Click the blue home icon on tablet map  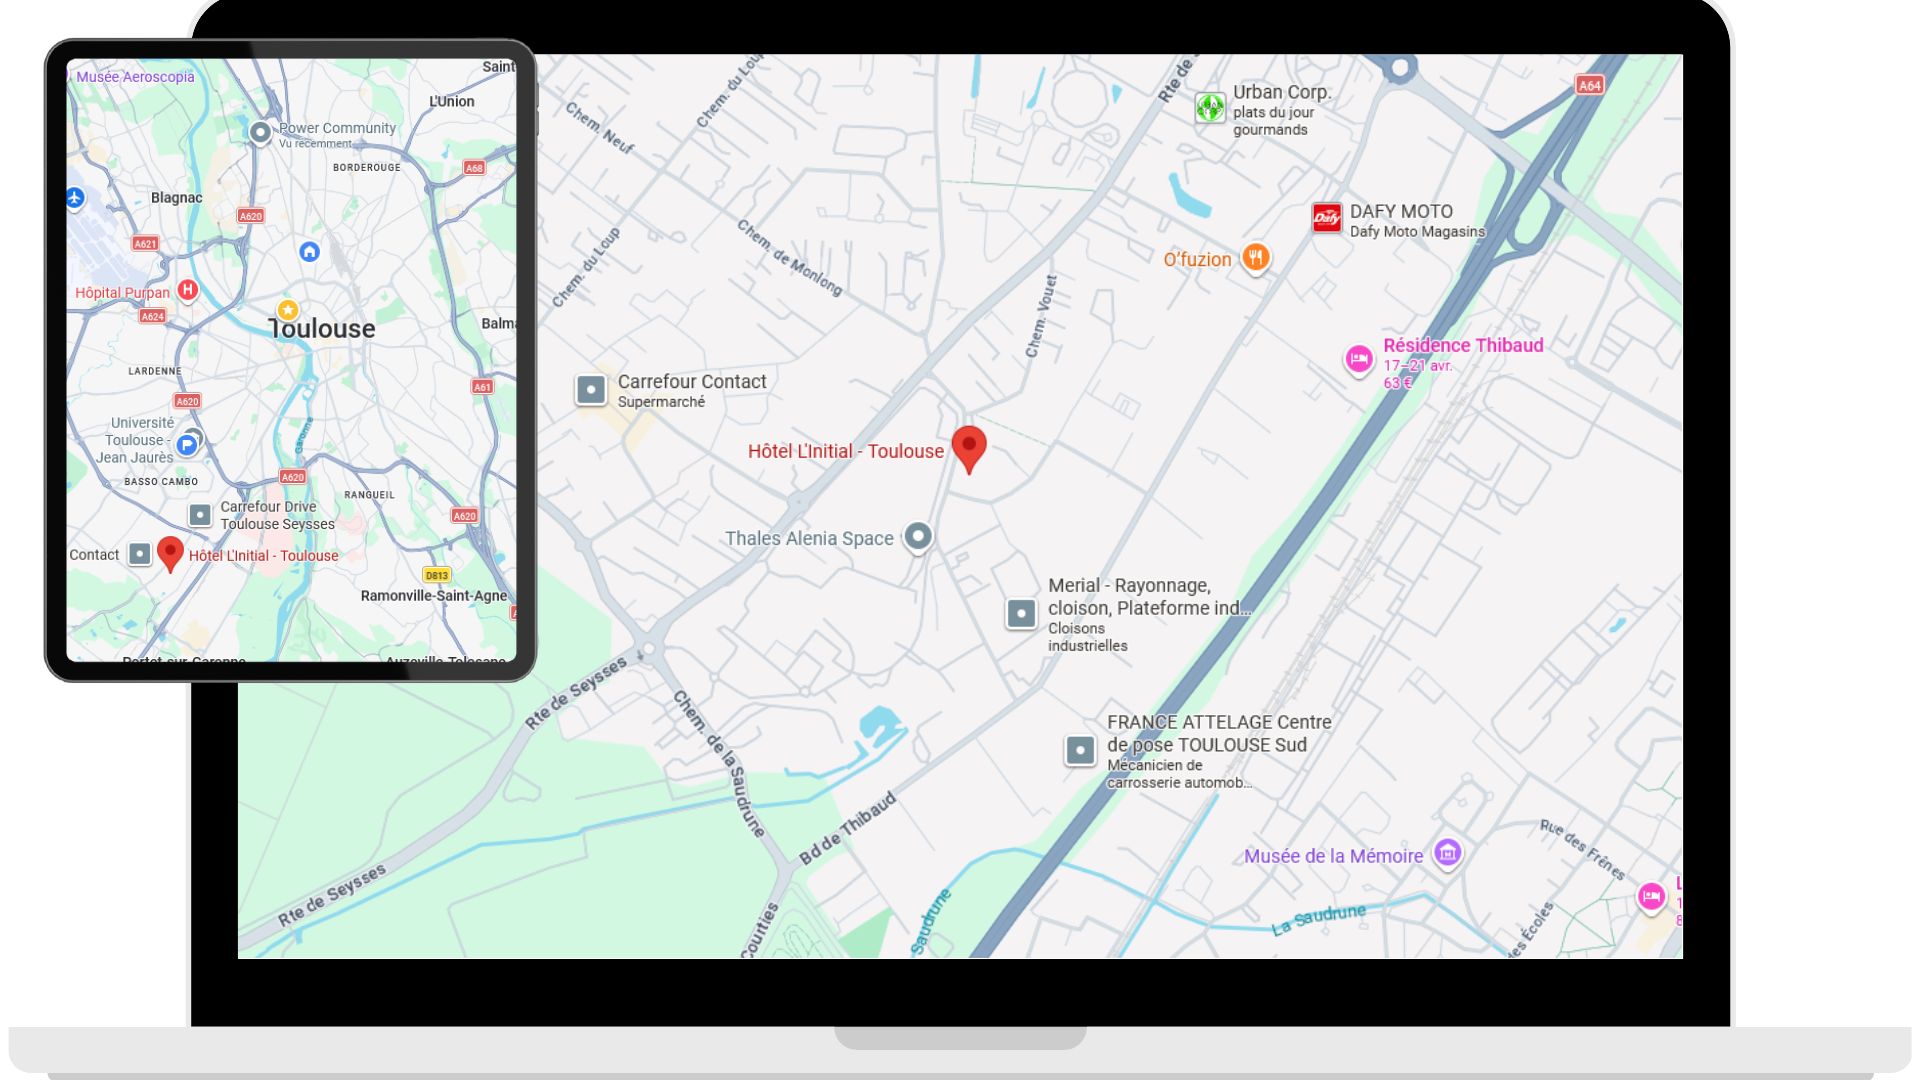coord(310,252)
